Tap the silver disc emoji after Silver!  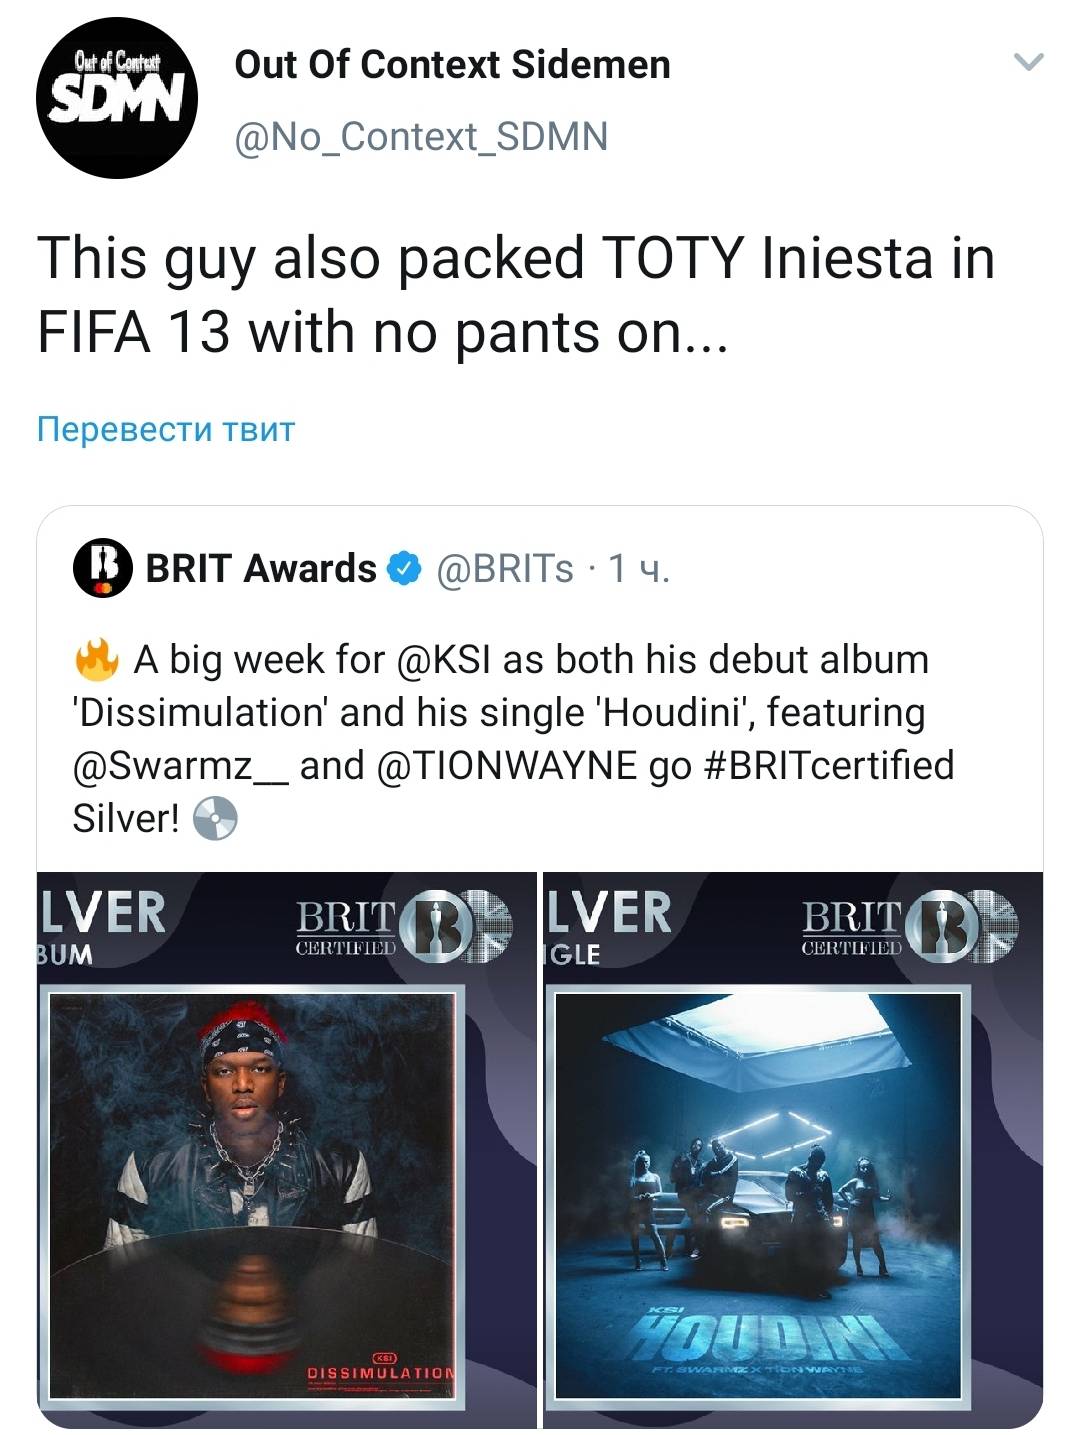click(214, 819)
